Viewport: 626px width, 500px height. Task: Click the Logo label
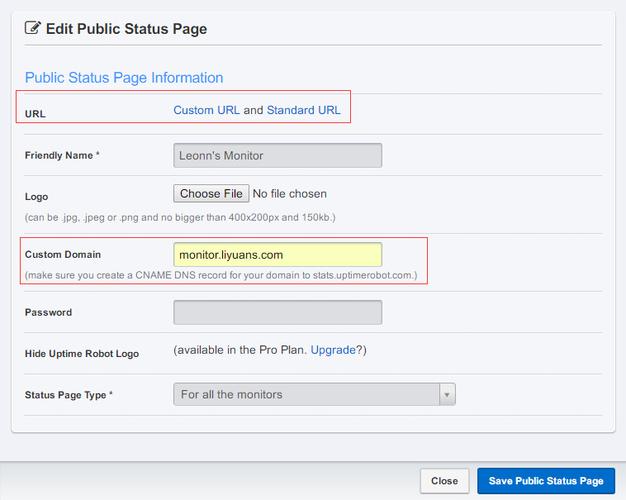pyautogui.click(x=36, y=196)
